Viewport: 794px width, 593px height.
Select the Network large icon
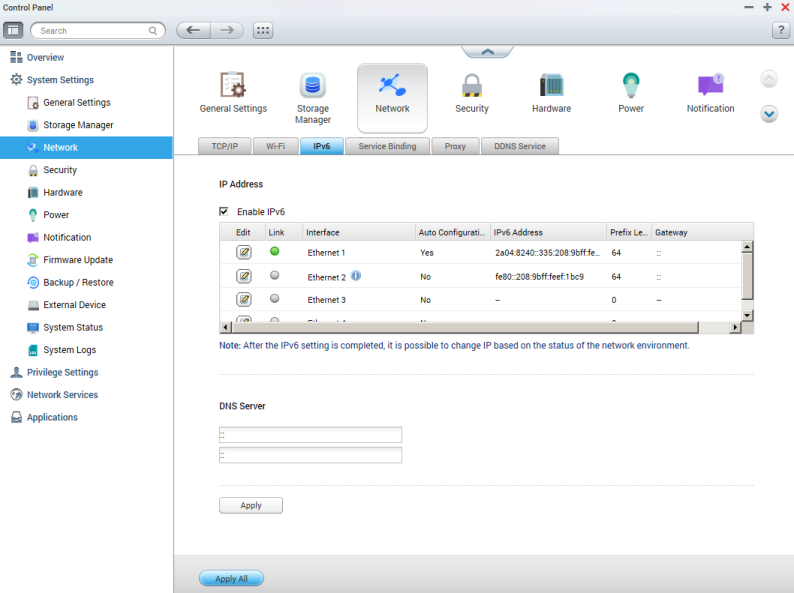tap(392, 97)
